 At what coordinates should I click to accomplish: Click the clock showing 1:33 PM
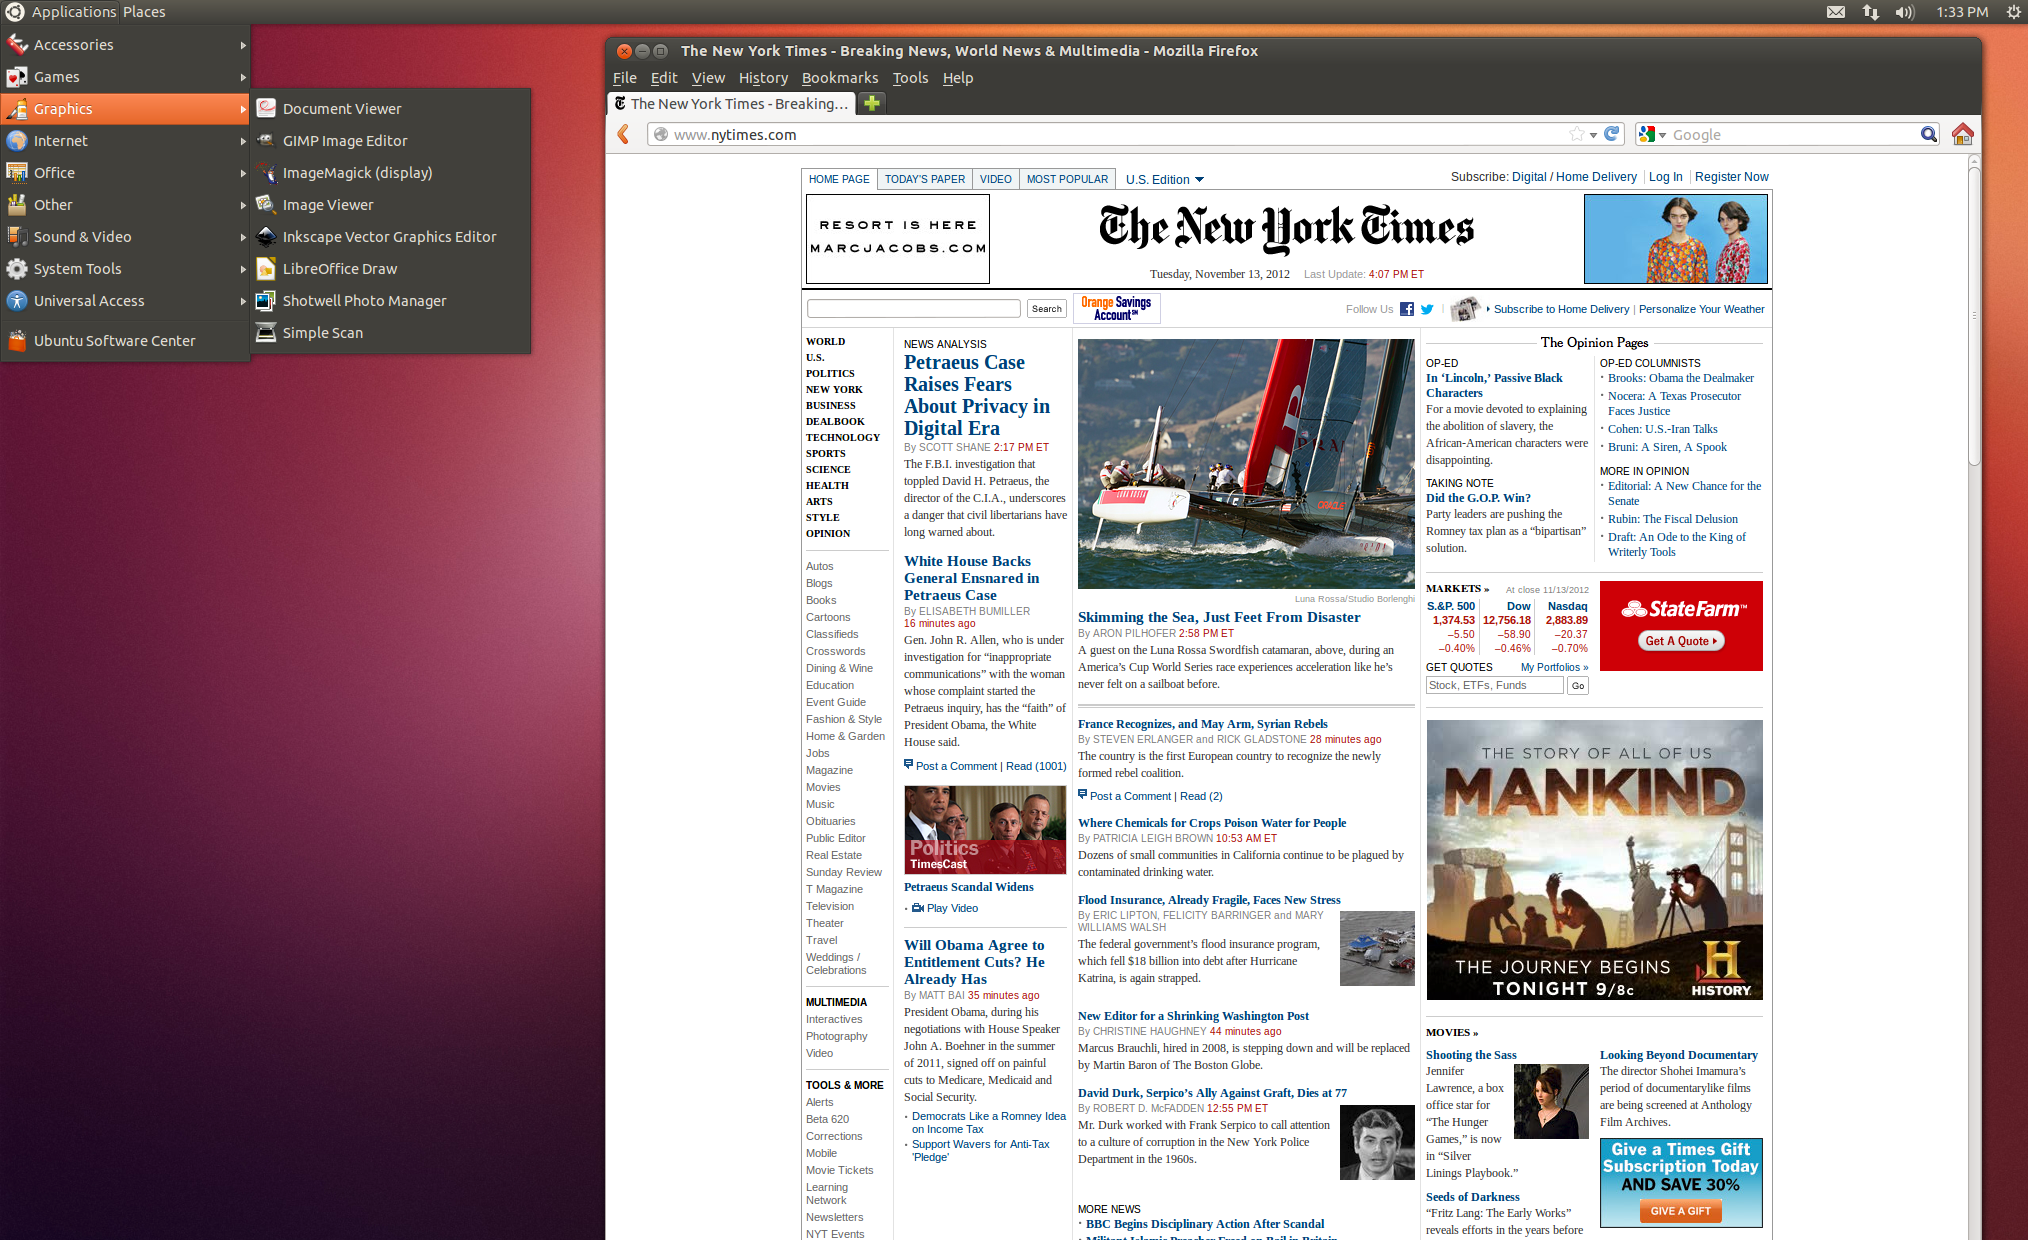(1961, 12)
